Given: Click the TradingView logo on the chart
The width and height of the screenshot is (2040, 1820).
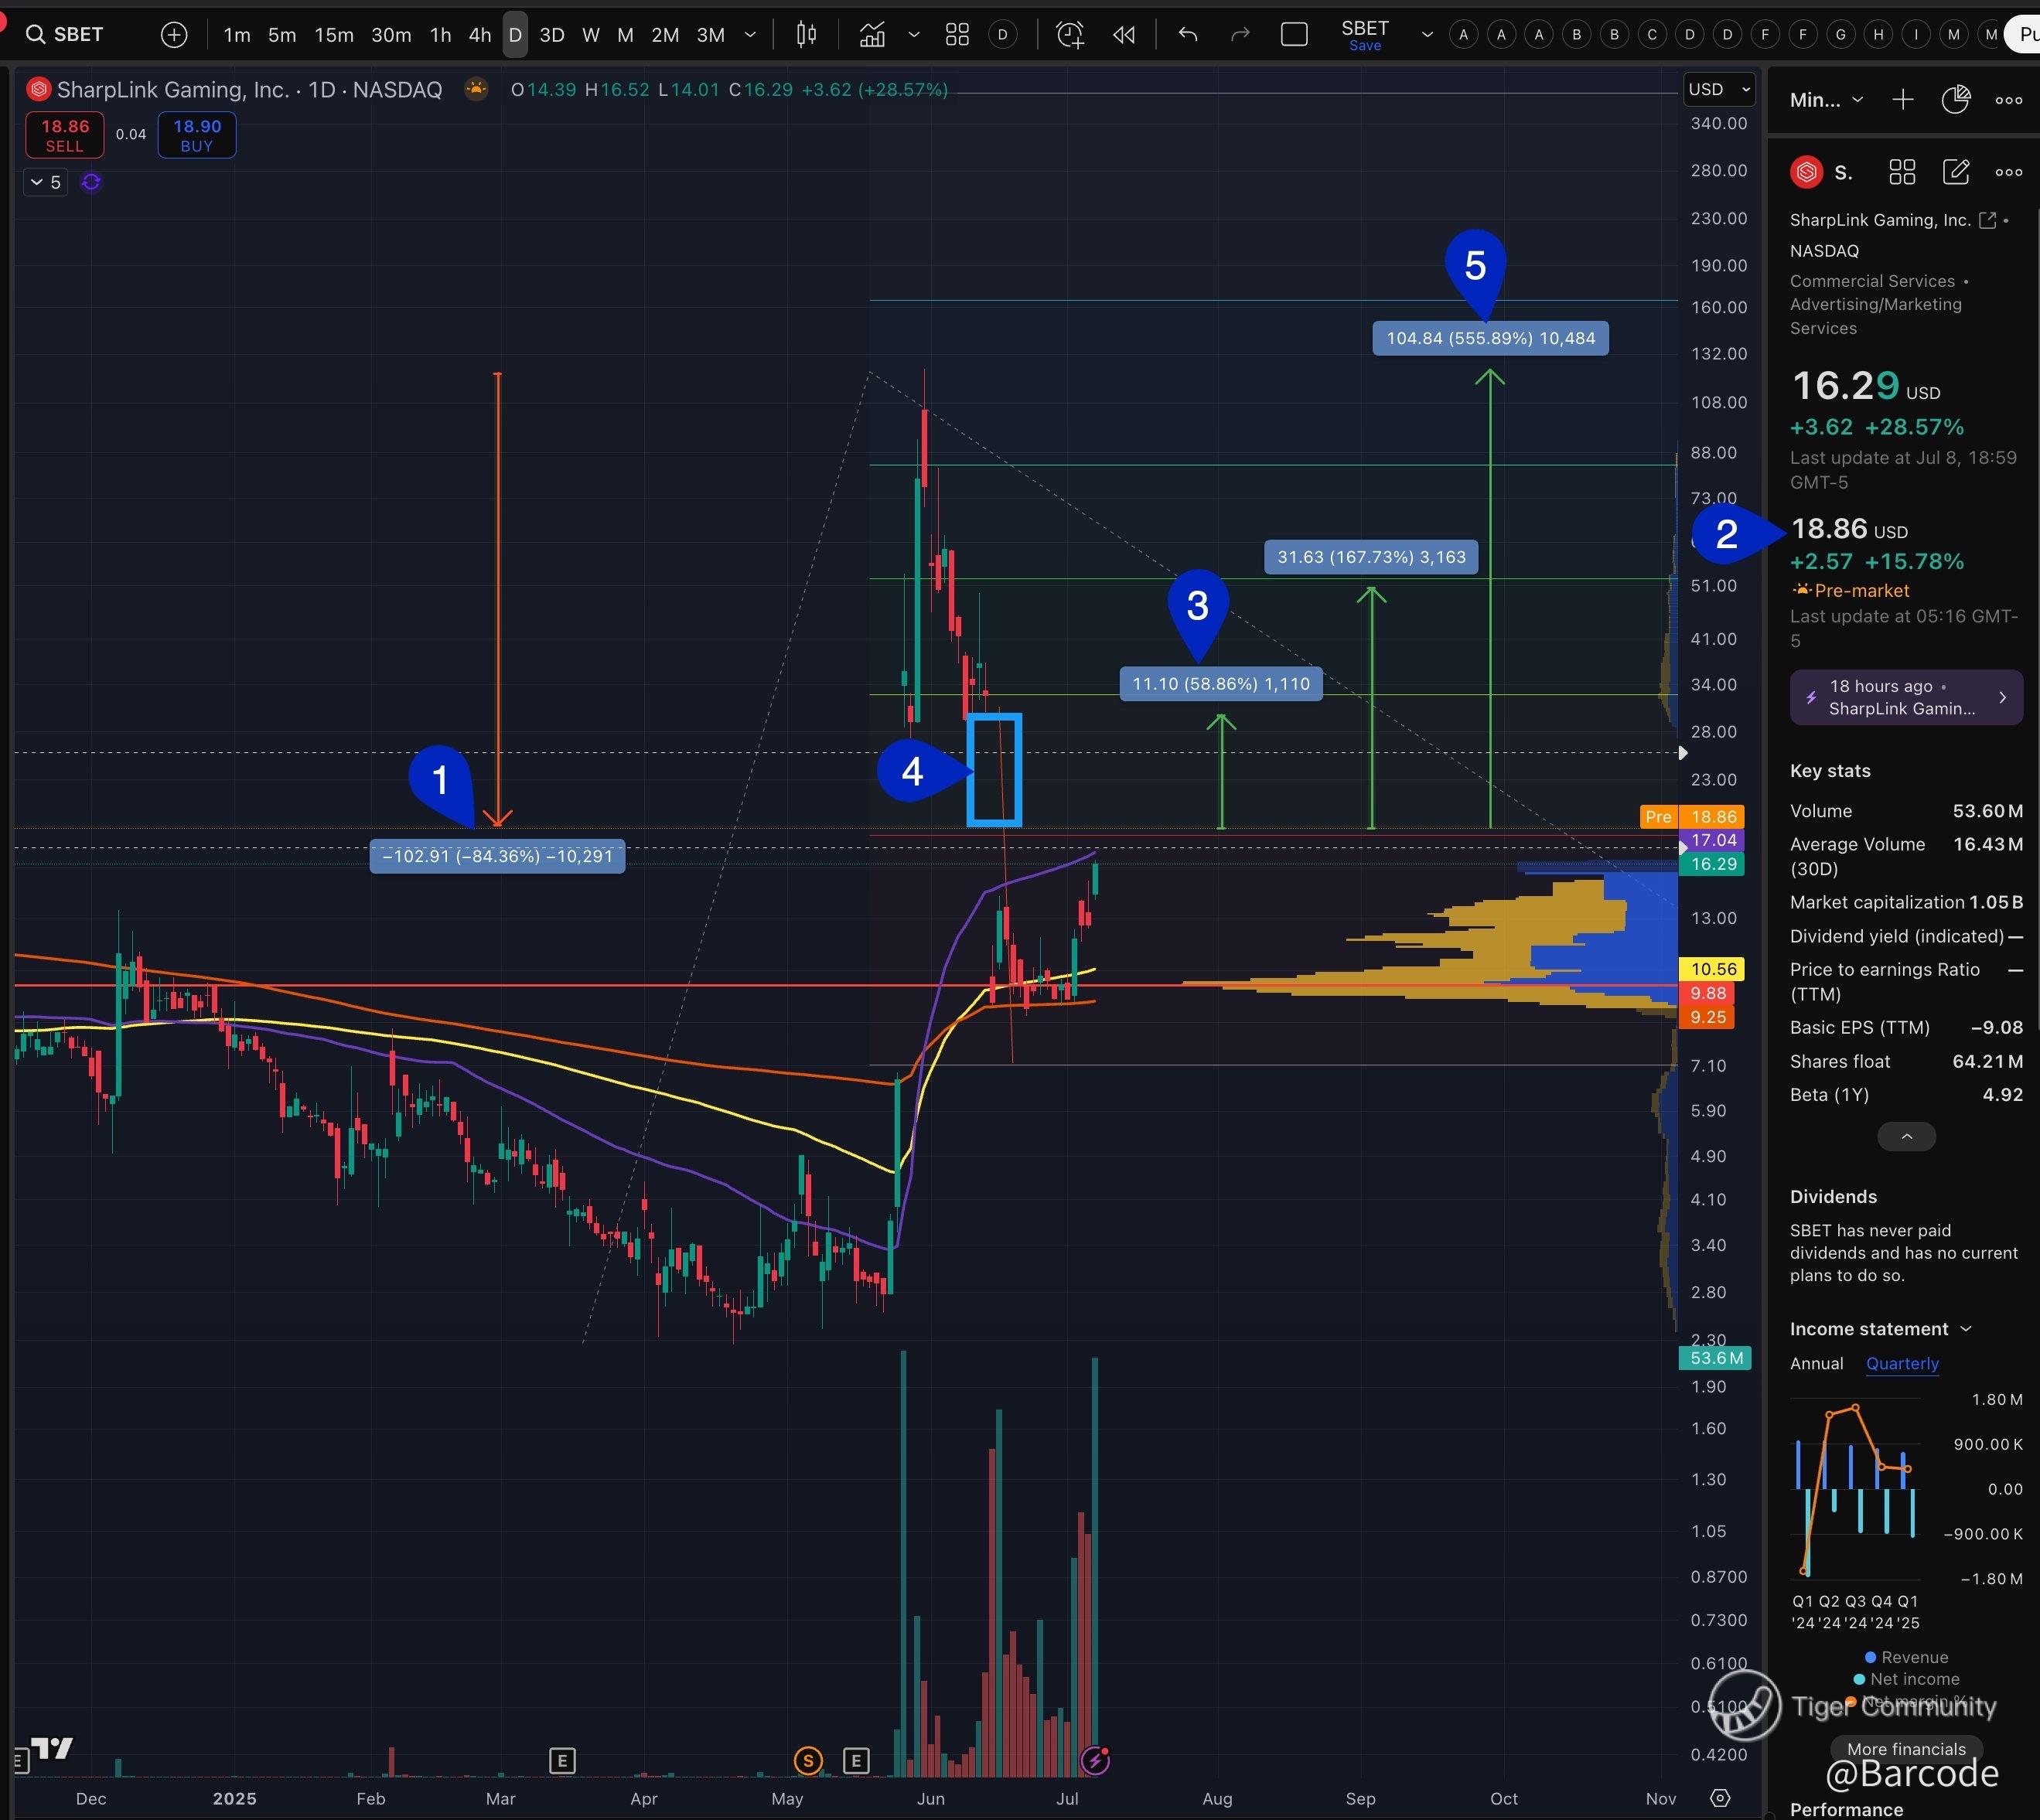Looking at the screenshot, I should tap(52, 1747).
